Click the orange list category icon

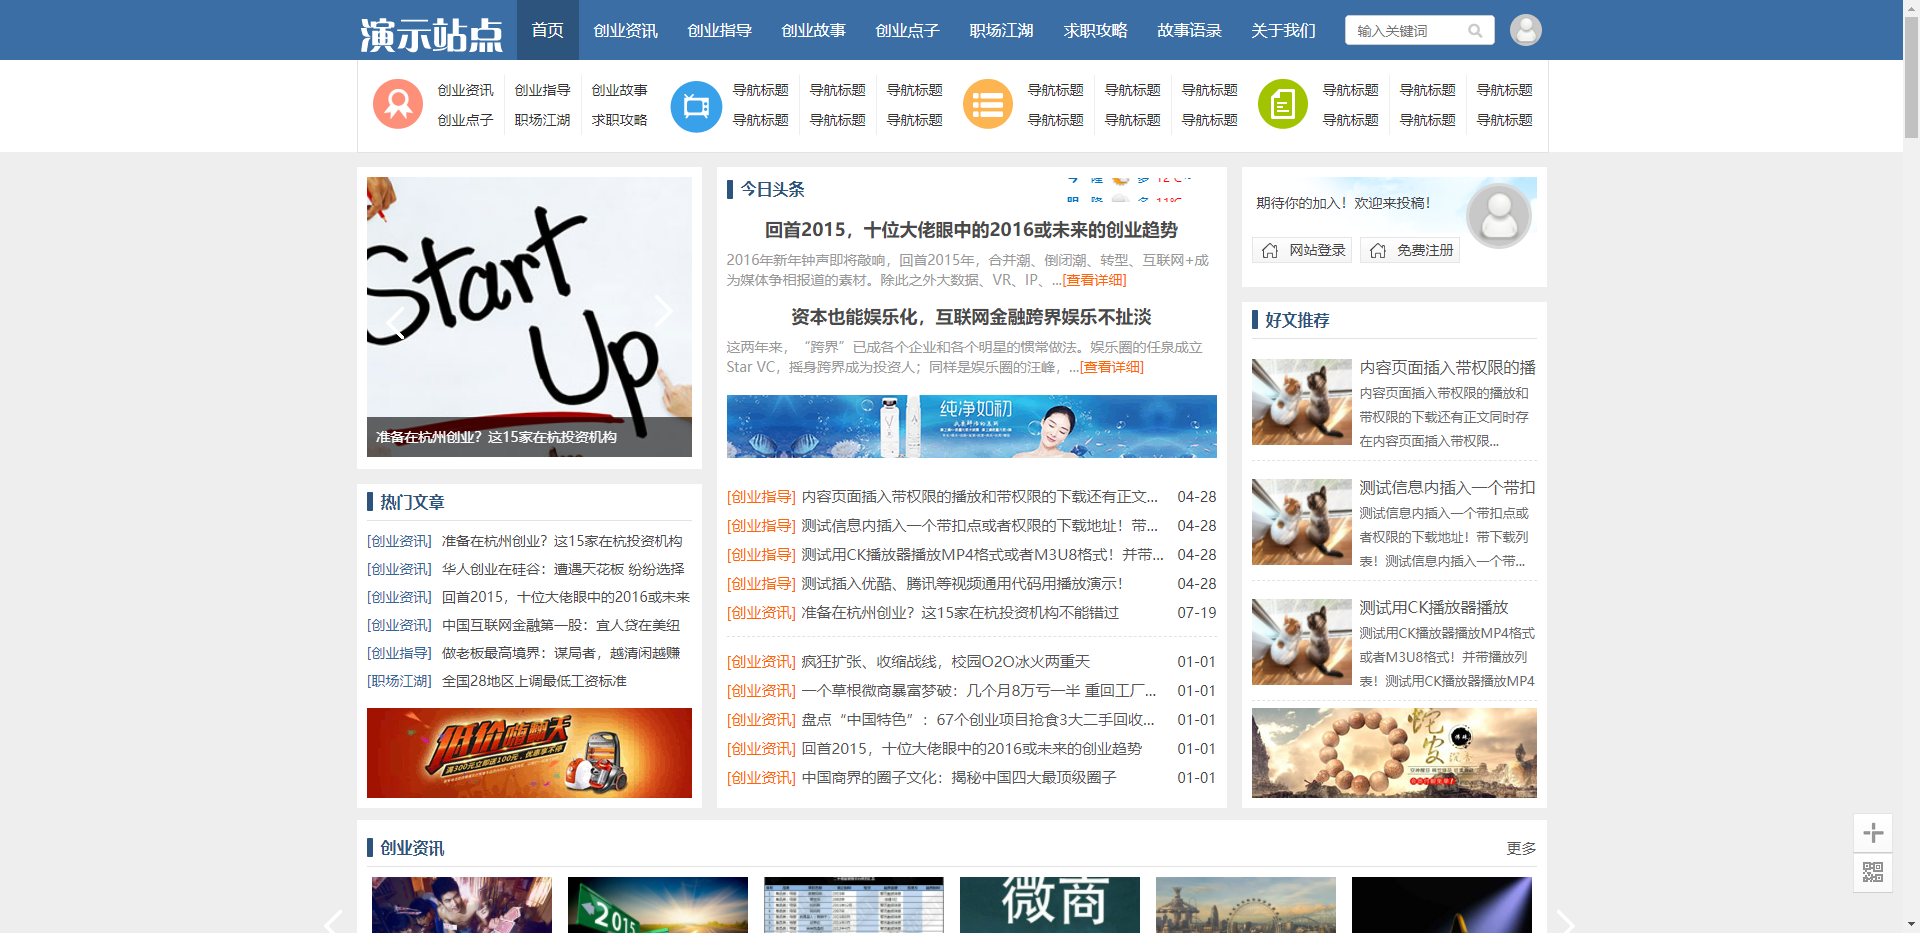point(988,104)
